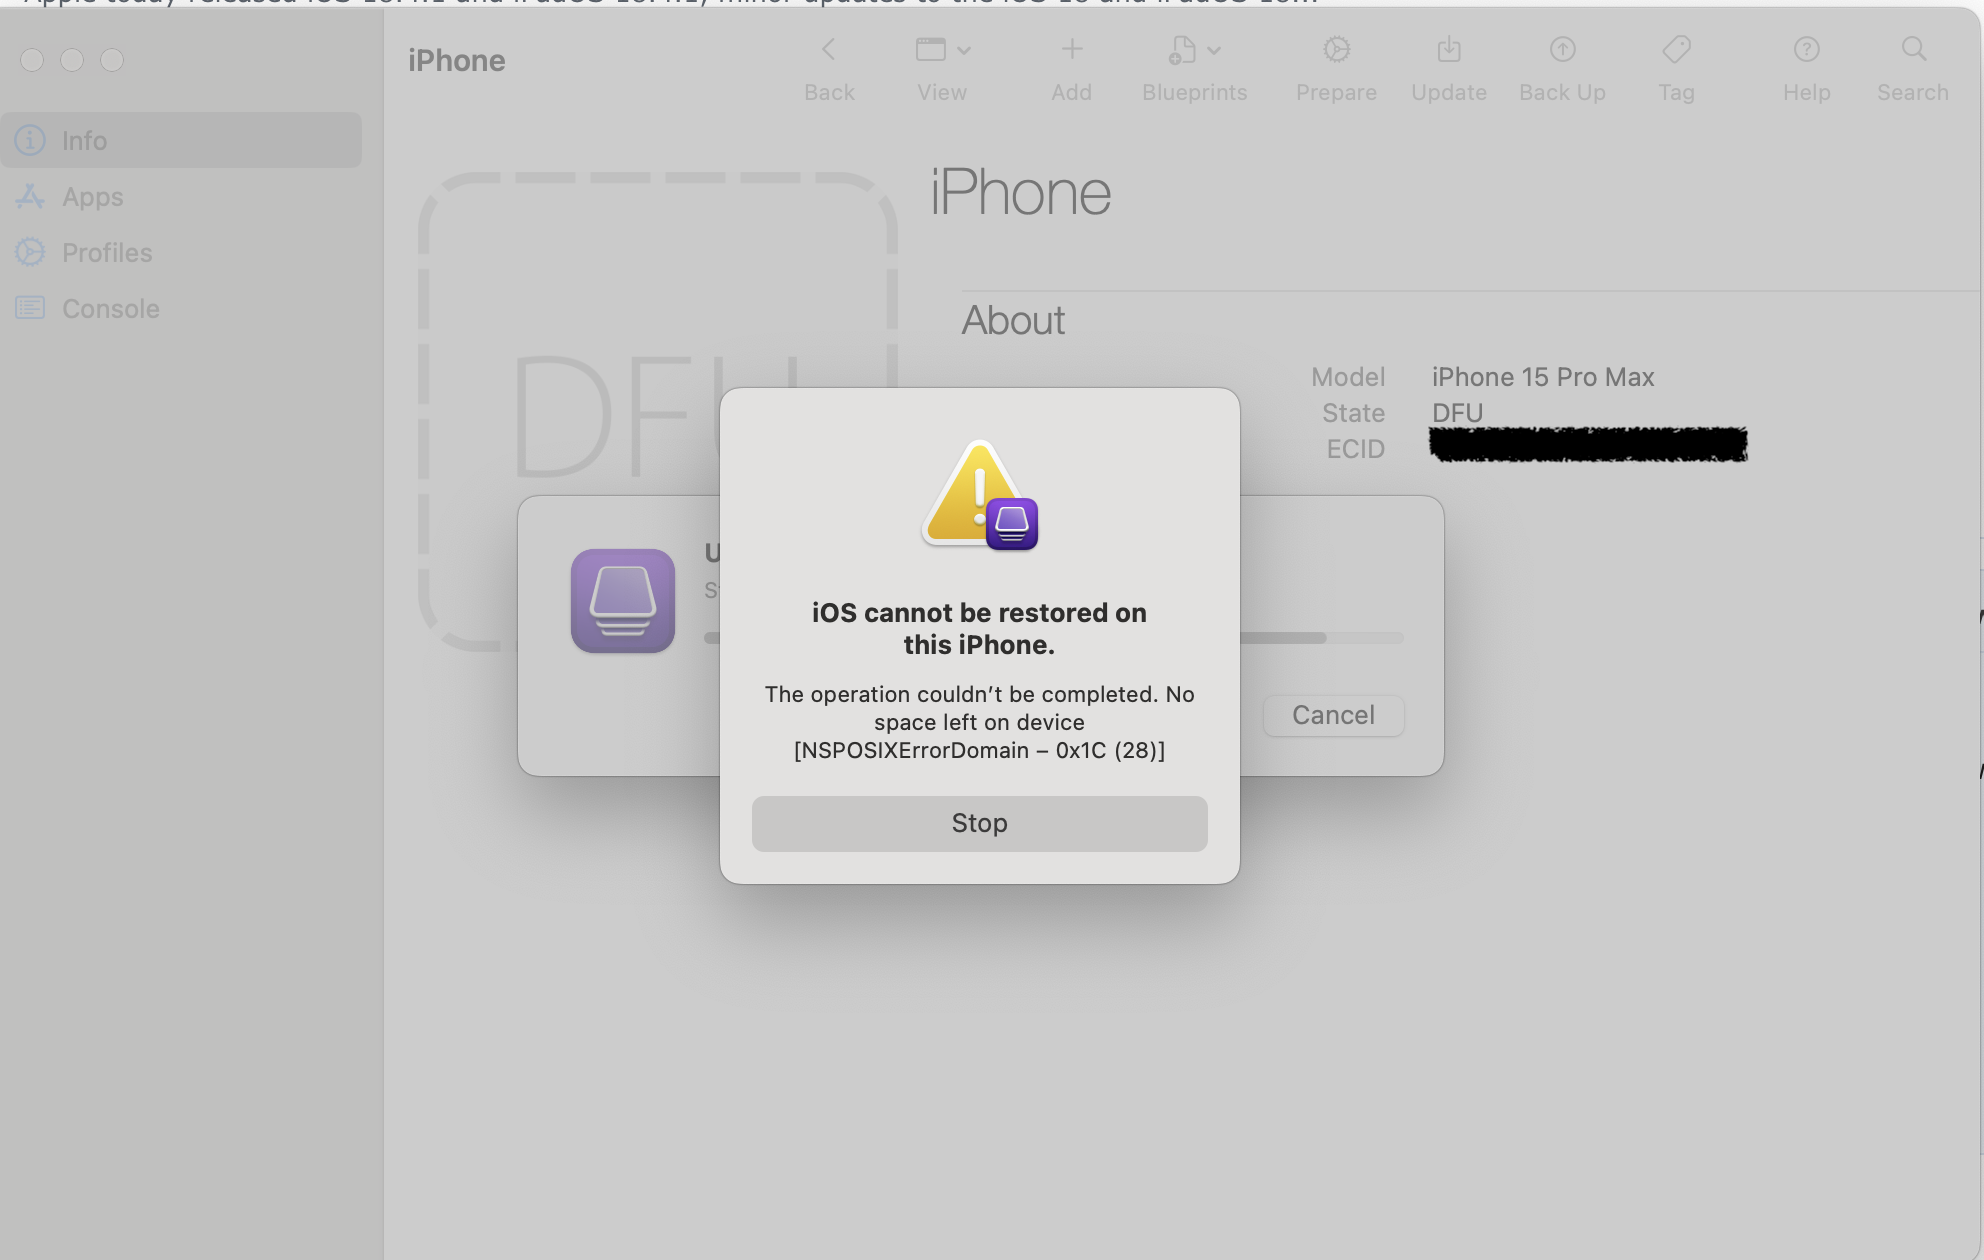Click the yellow minimize window button

(72, 60)
